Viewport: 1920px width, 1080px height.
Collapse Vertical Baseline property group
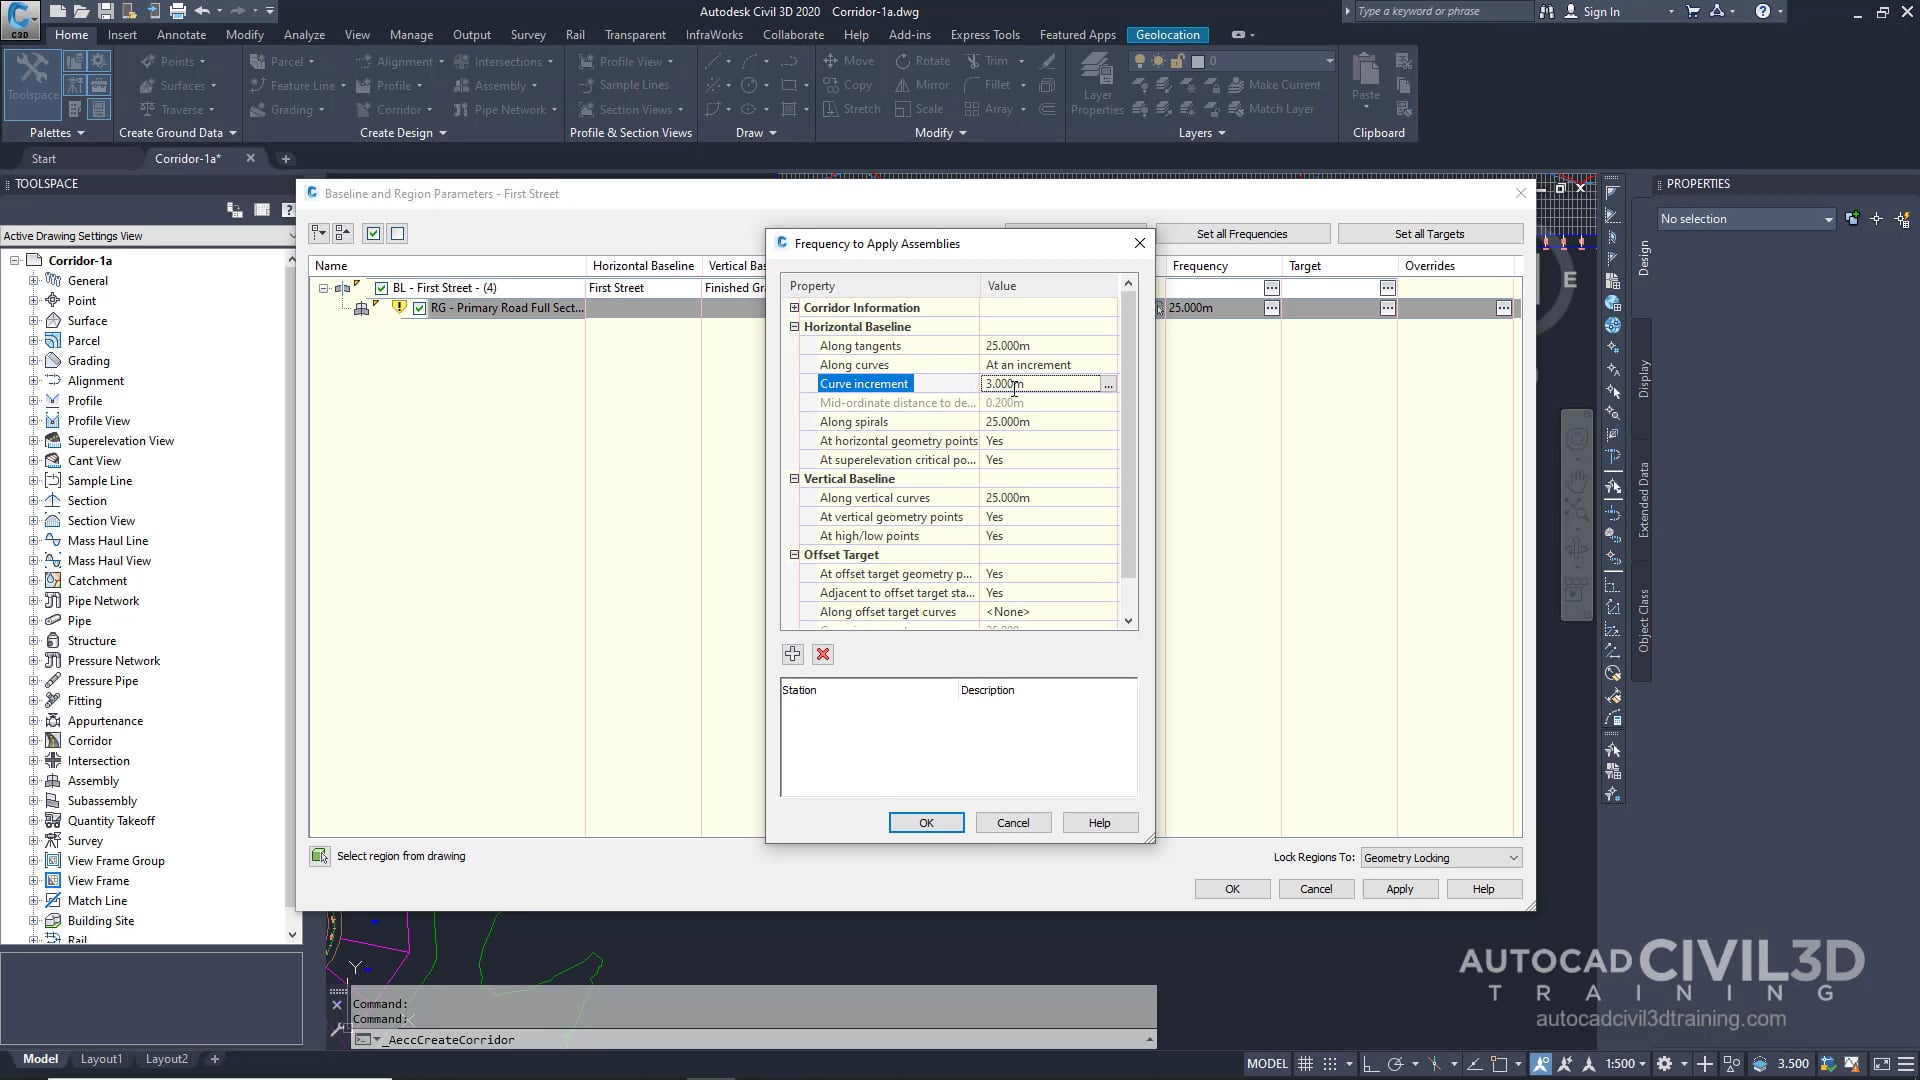pyautogui.click(x=795, y=479)
